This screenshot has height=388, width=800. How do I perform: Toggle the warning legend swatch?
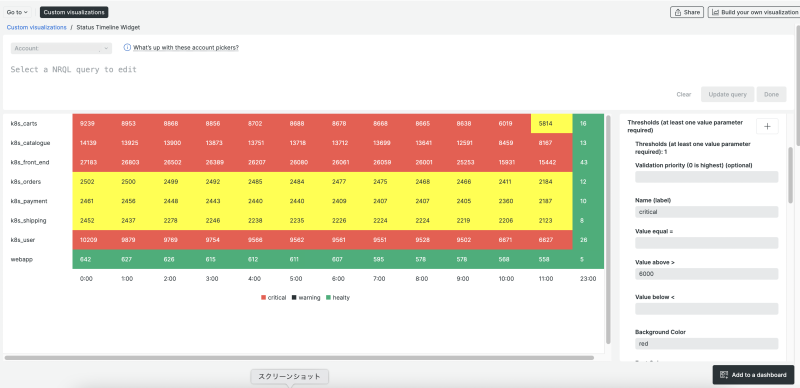[x=294, y=298]
